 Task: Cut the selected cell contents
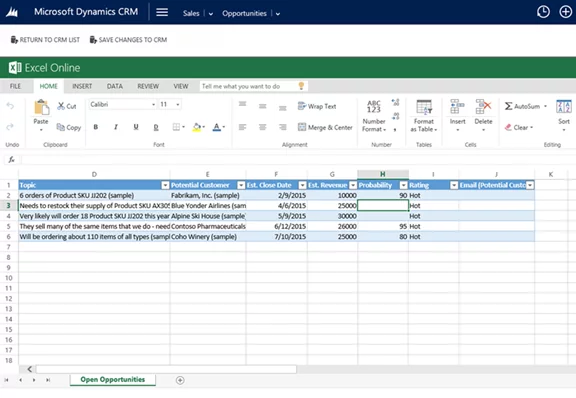(66, 106)
